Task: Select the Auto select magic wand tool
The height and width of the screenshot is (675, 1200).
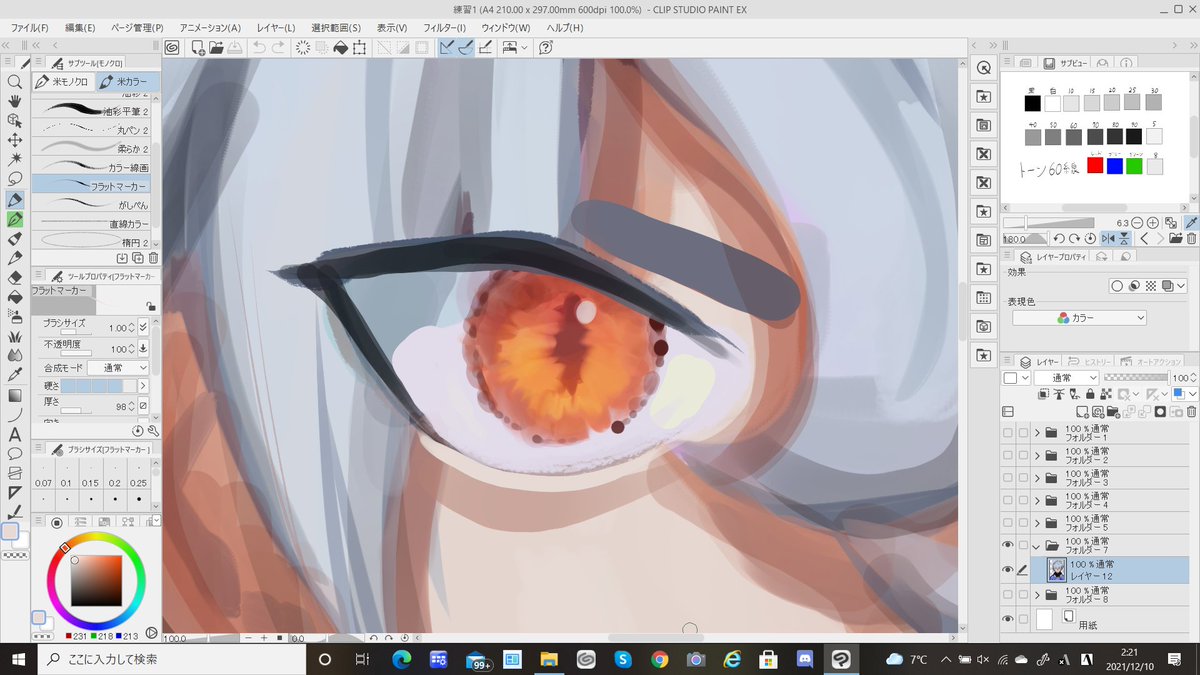Action: 15,158
